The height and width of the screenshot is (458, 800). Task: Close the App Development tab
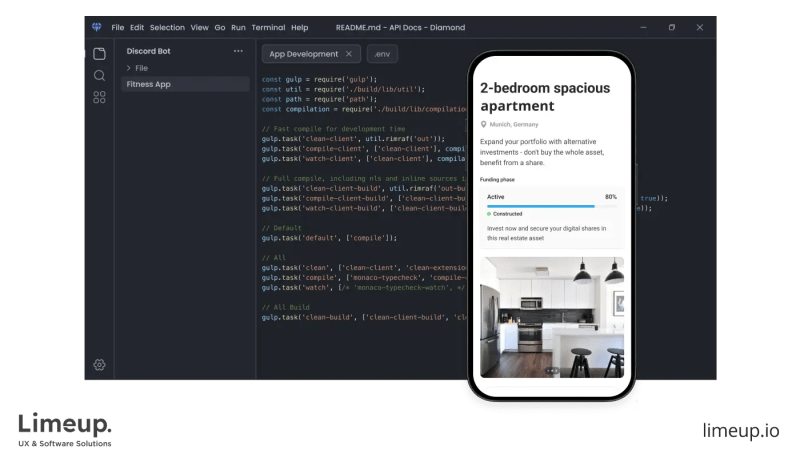[x=348, y=54]
